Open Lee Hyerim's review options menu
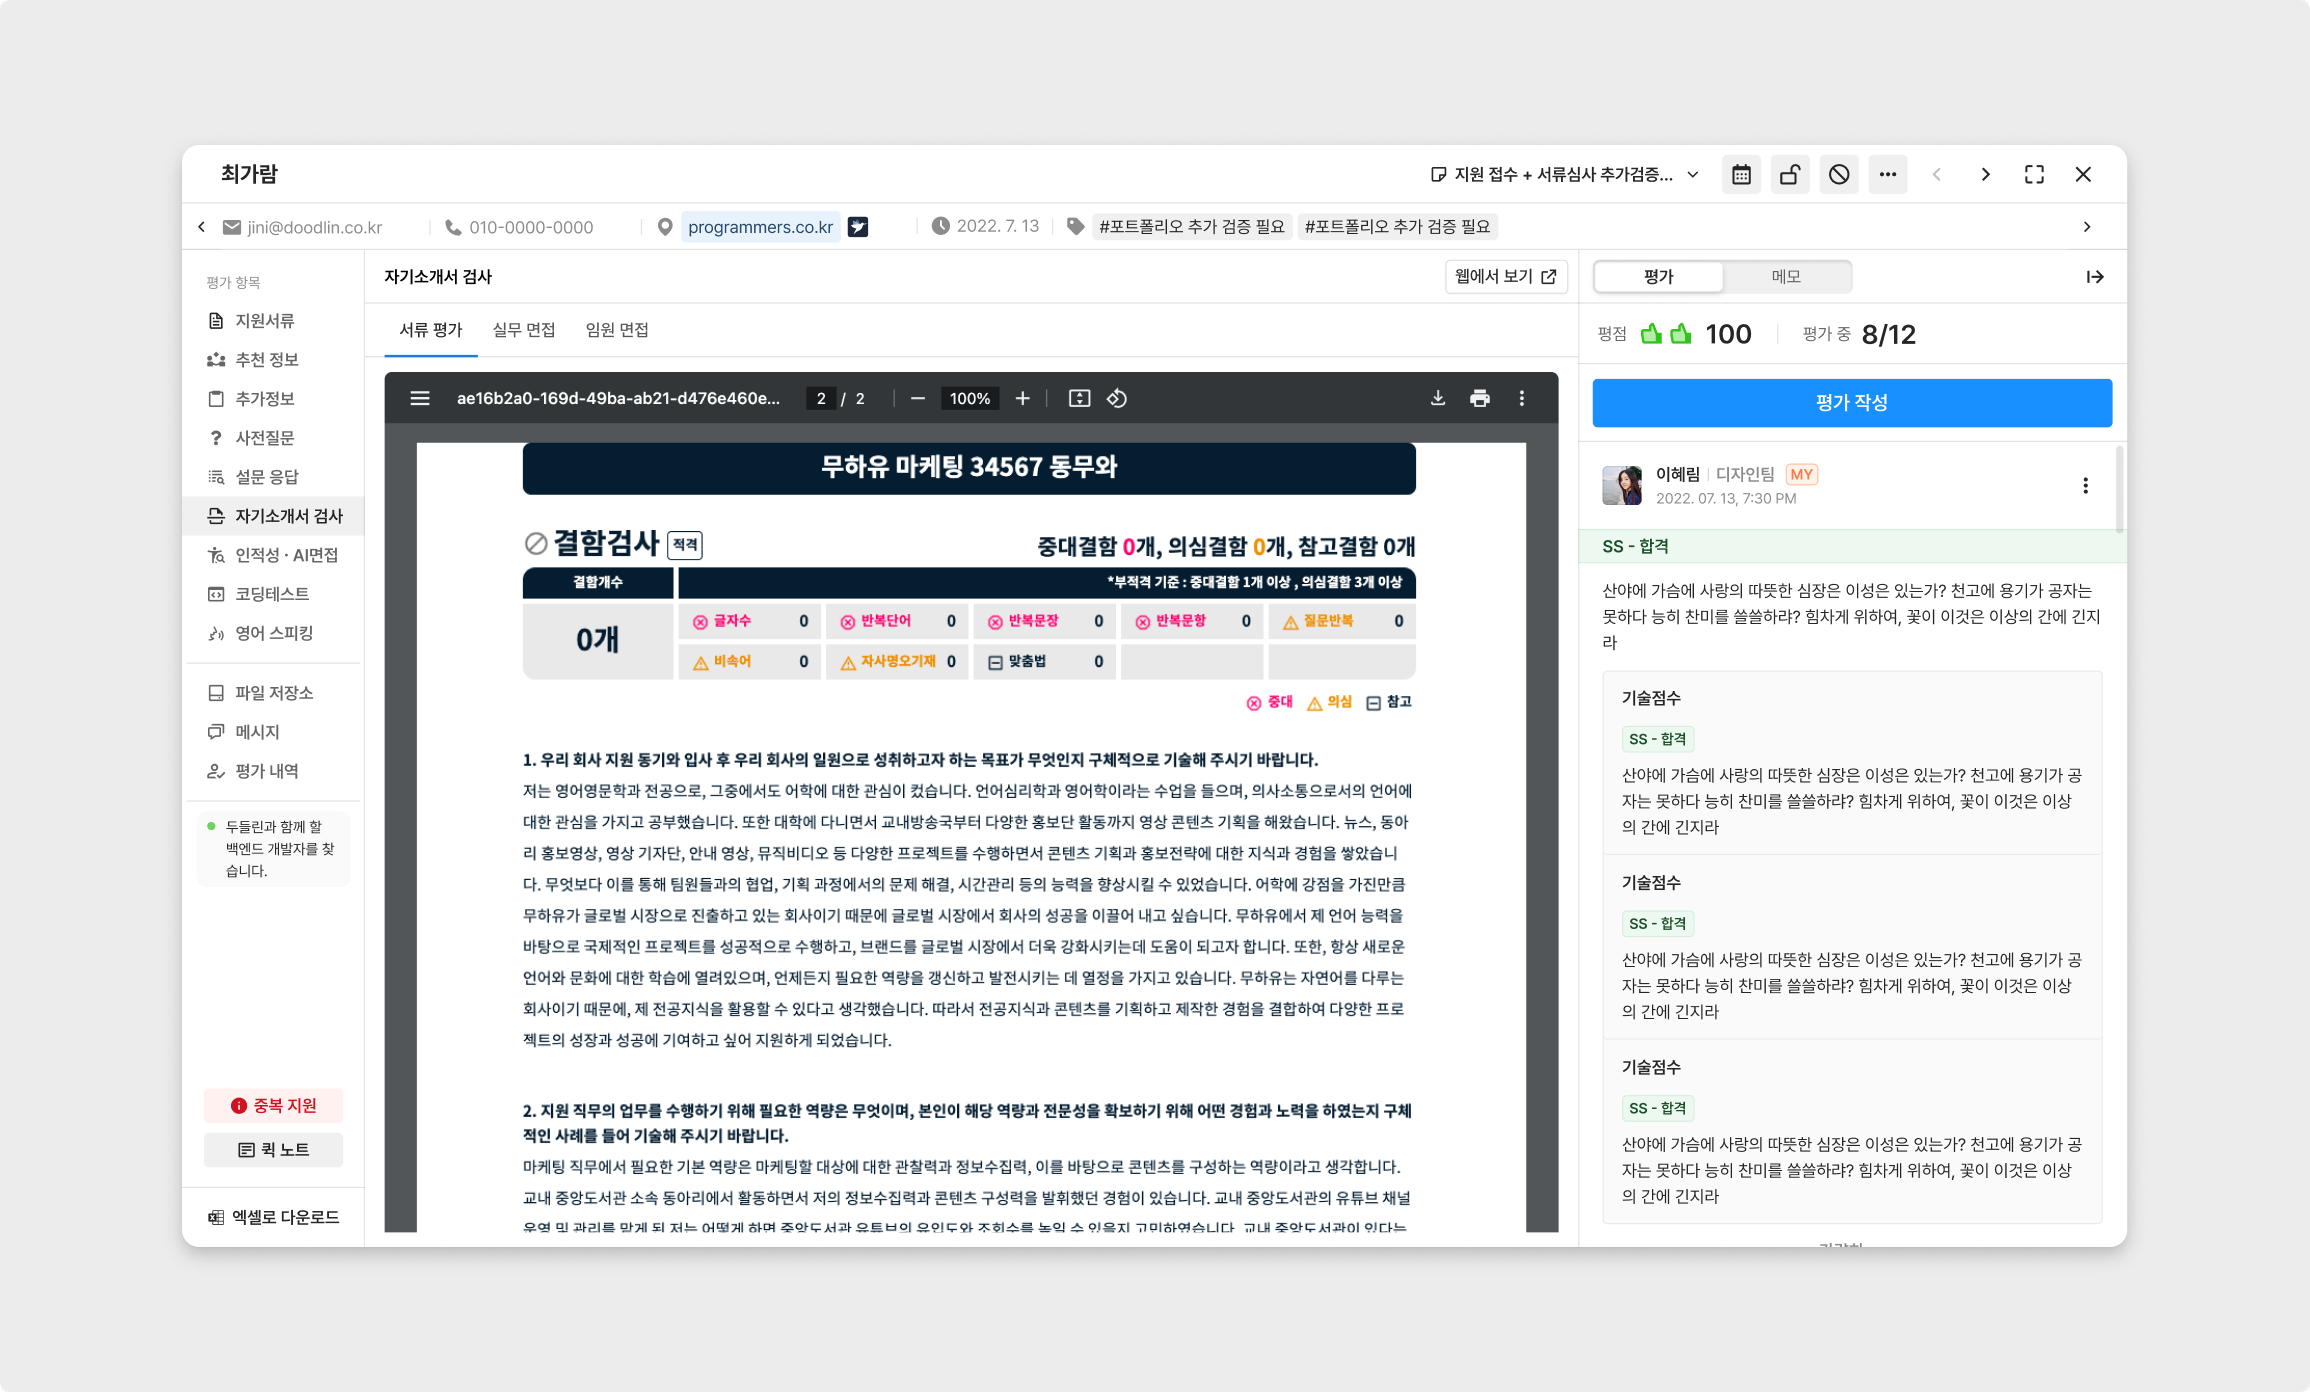This screenshot has height=1392, width=2310. (x=2085, y=485)
